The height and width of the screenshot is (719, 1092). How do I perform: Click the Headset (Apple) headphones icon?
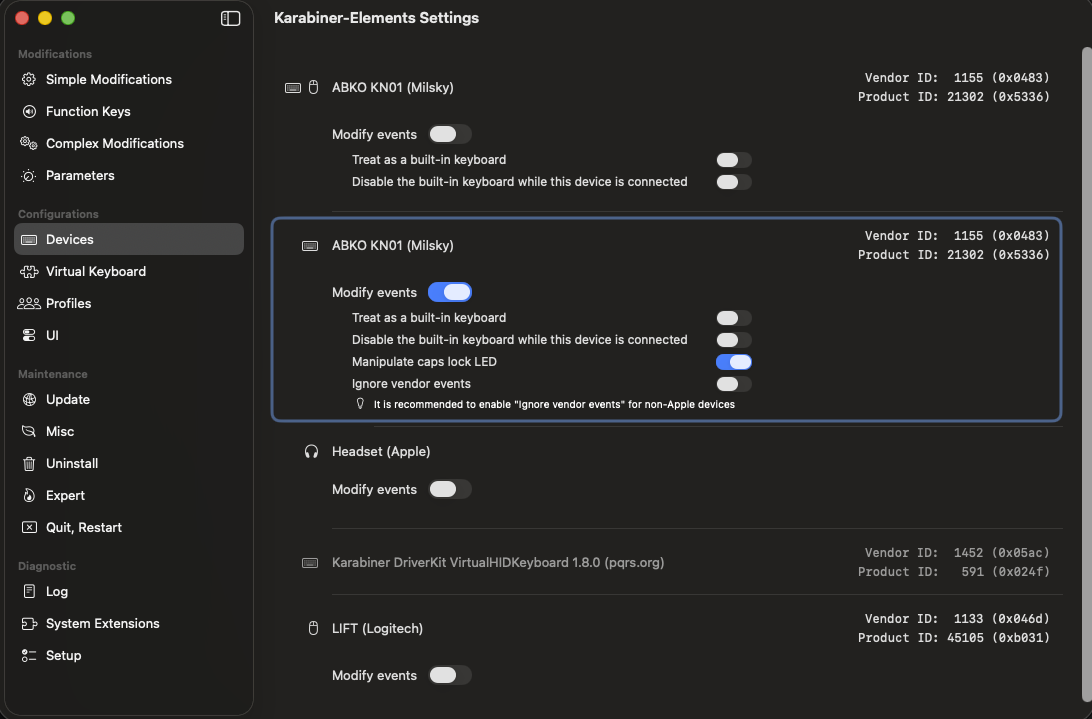pyautogui.click(x=311, y=452)
